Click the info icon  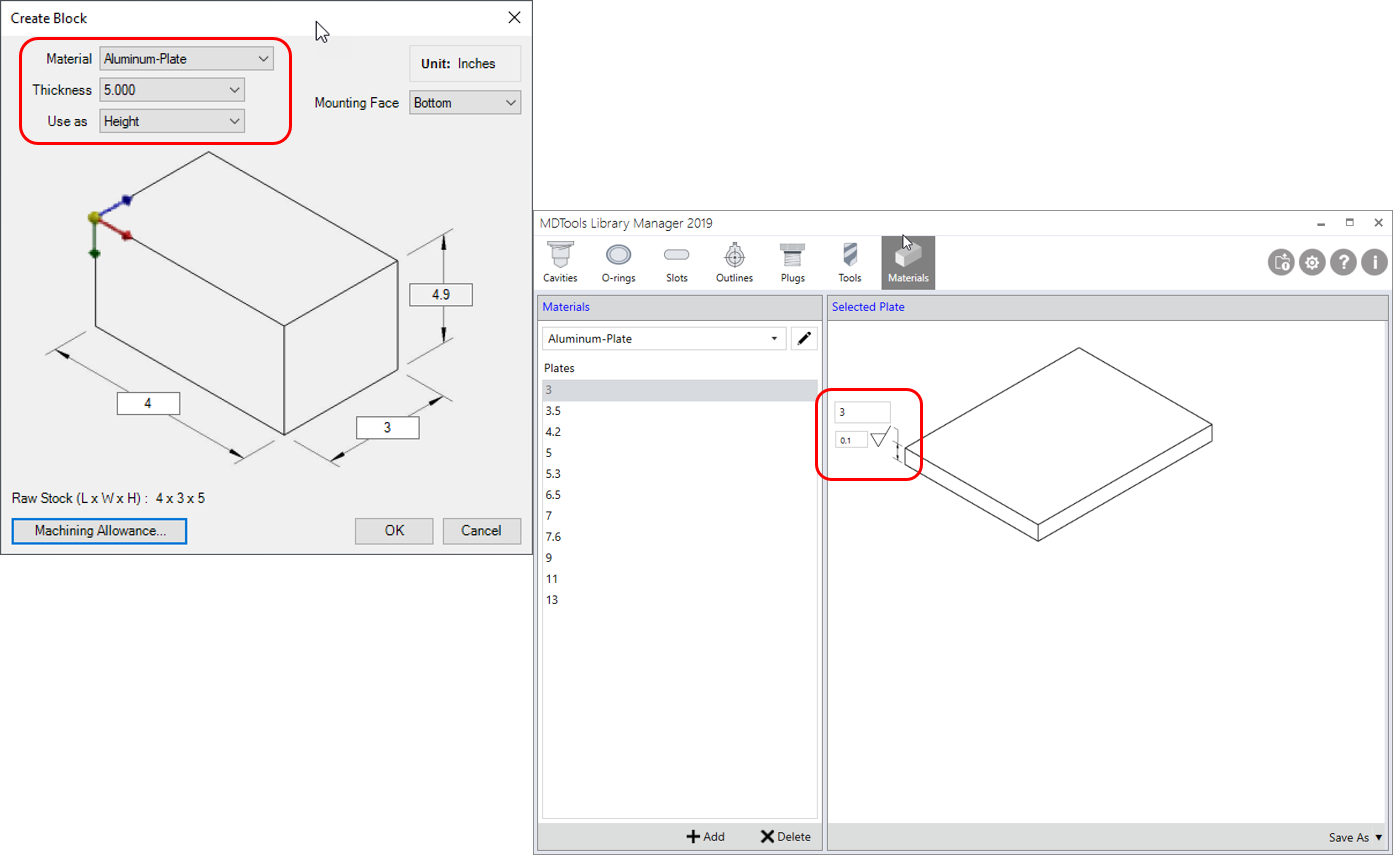tap(1374, 262)
